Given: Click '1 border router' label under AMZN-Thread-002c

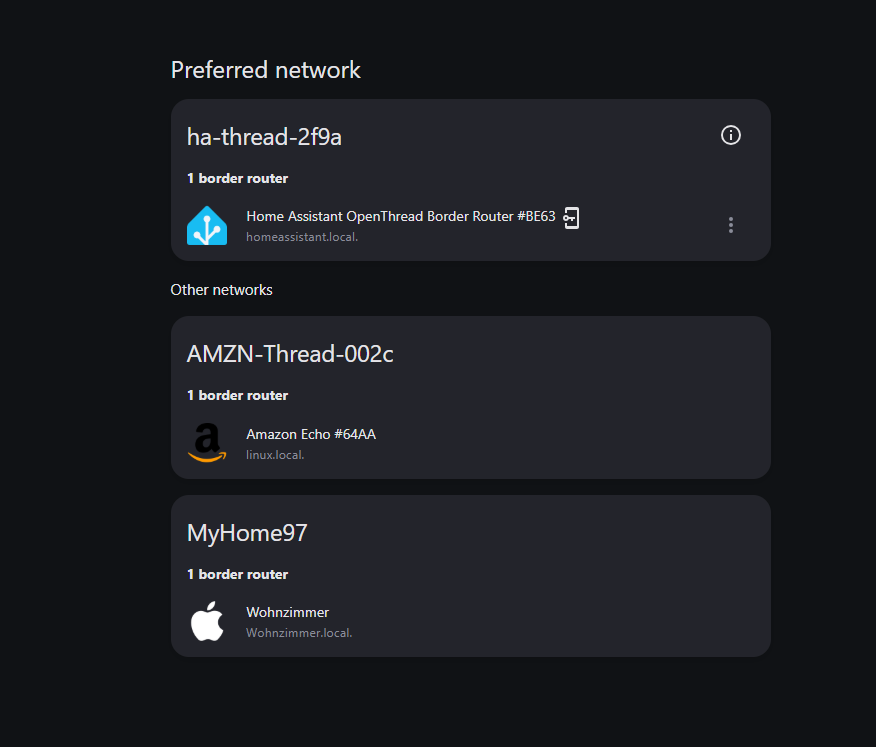Looking at the screenshot, I should tap(237, 396).
